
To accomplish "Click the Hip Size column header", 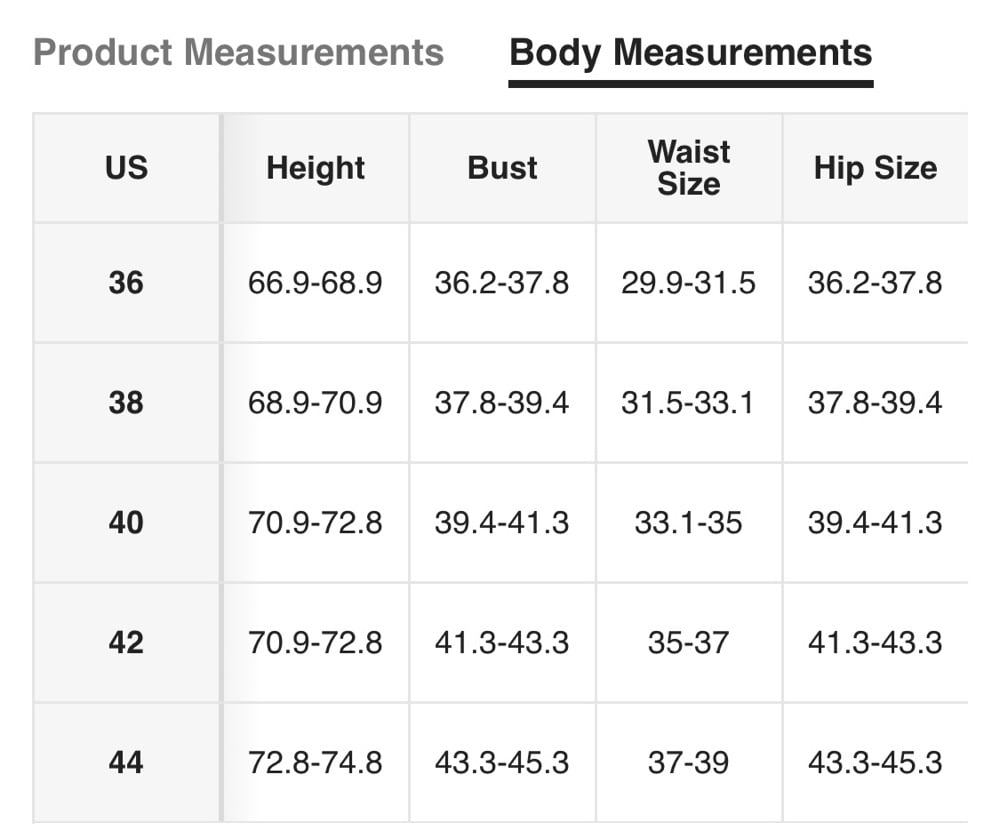I will click(x=875, y=168).
